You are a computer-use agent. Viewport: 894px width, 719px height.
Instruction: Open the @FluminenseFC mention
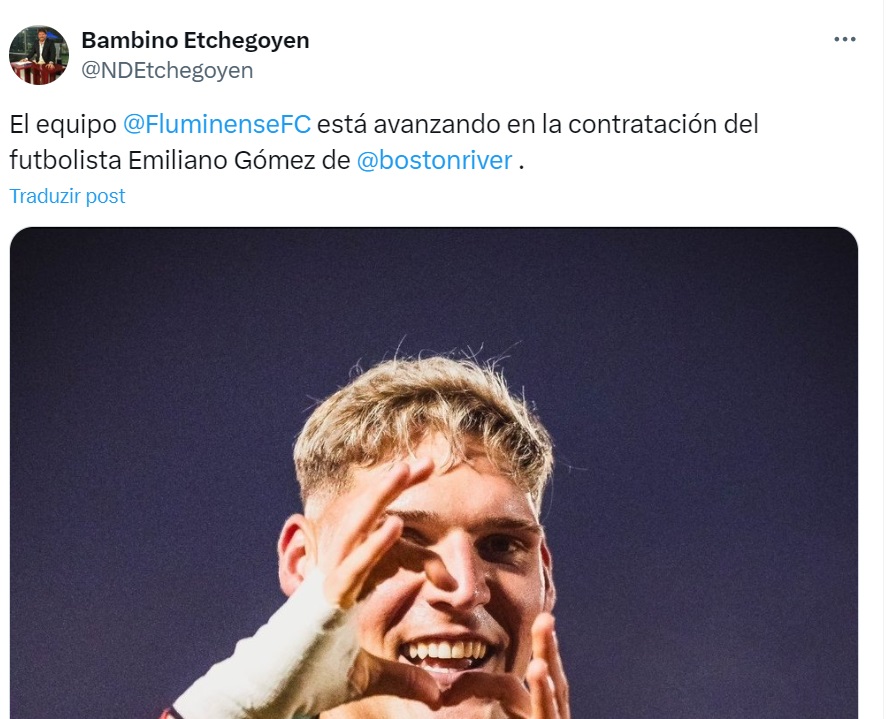pyautogui.click(x=217, y=124)
